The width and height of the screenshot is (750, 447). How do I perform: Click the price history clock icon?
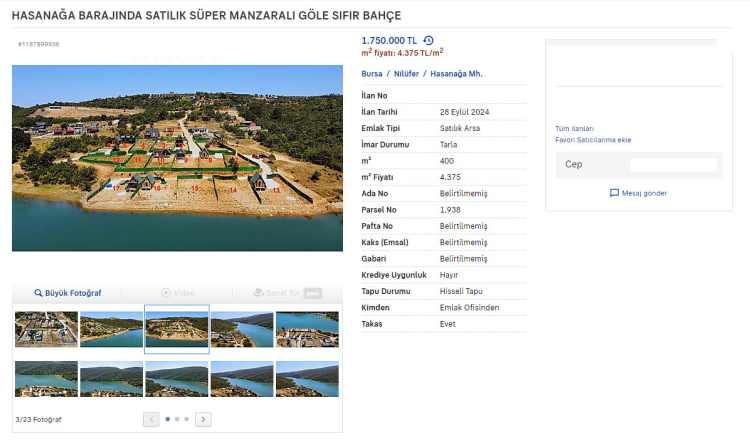point(429,40)
